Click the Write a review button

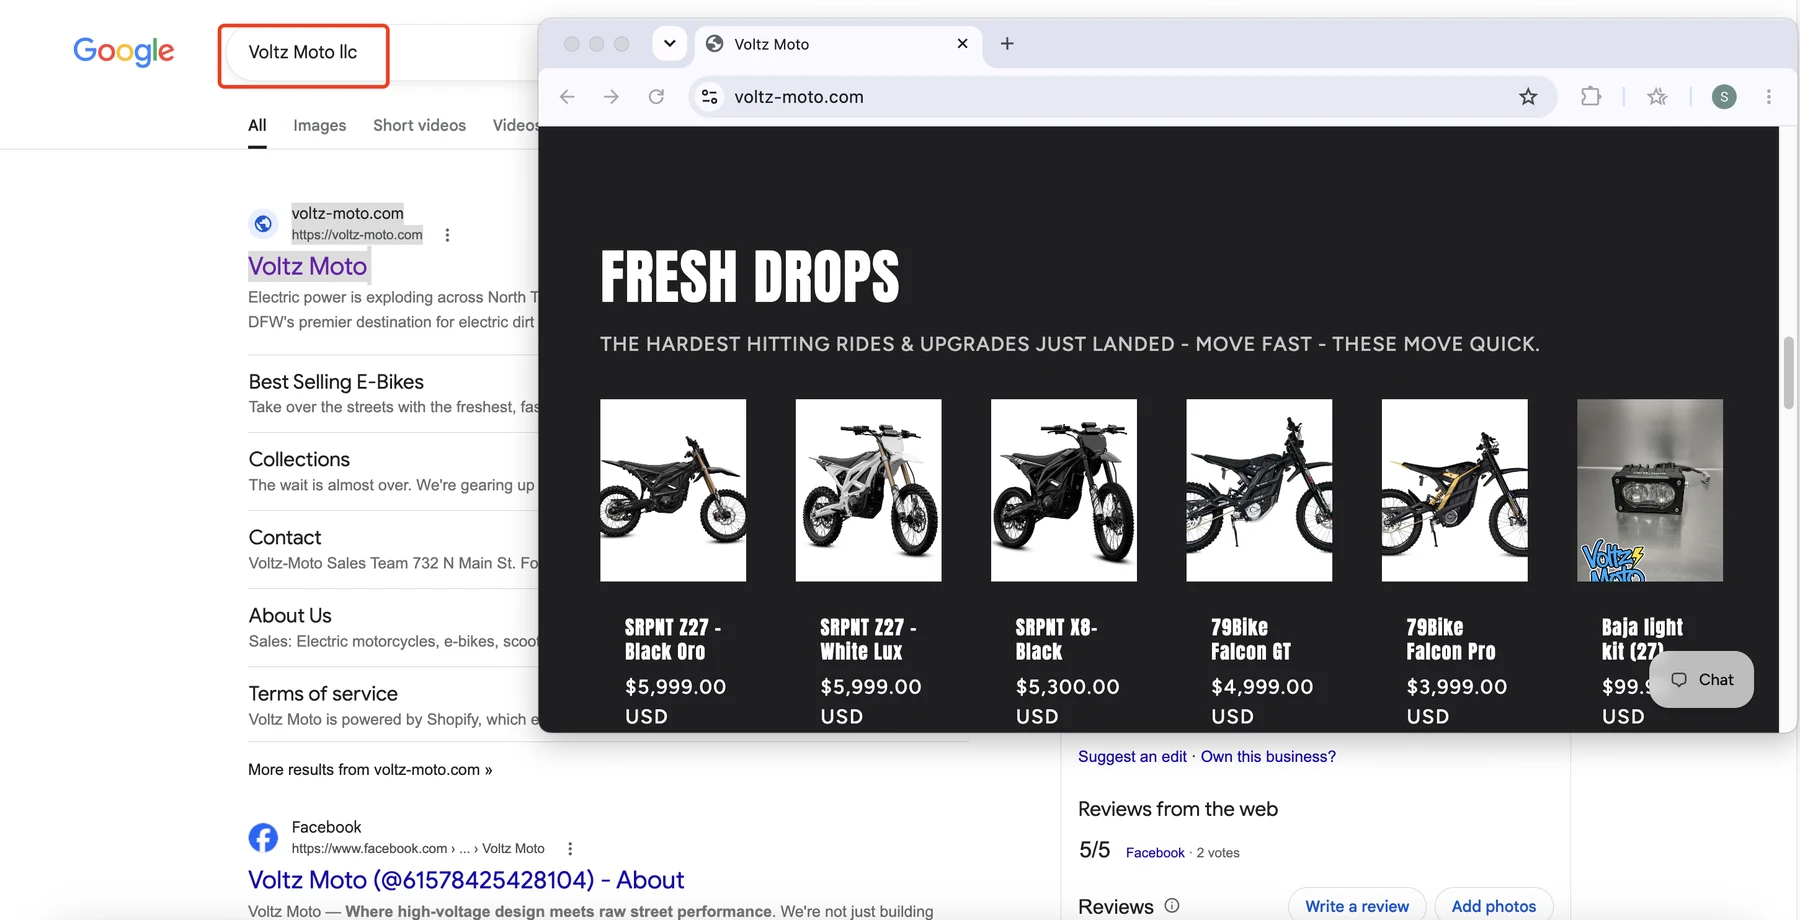coord(1357,906)
